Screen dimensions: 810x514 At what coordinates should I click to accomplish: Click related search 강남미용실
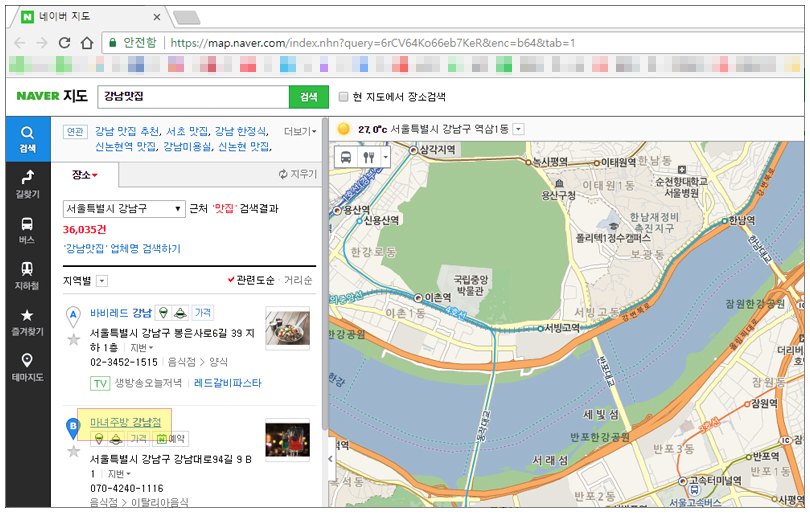coord(187,147)
